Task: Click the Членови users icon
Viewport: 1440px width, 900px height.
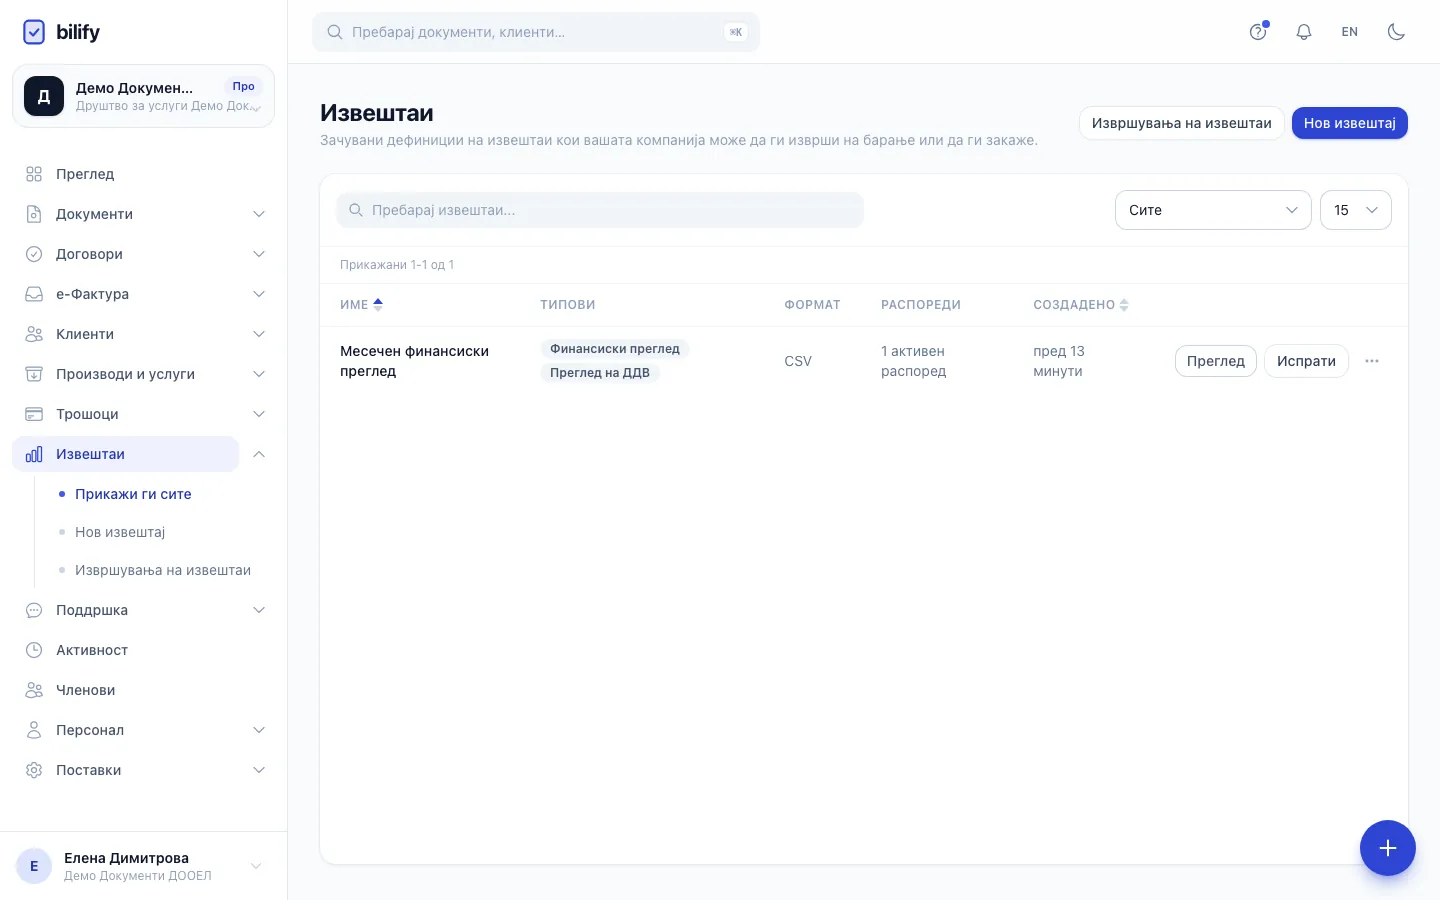Action: 34,690
